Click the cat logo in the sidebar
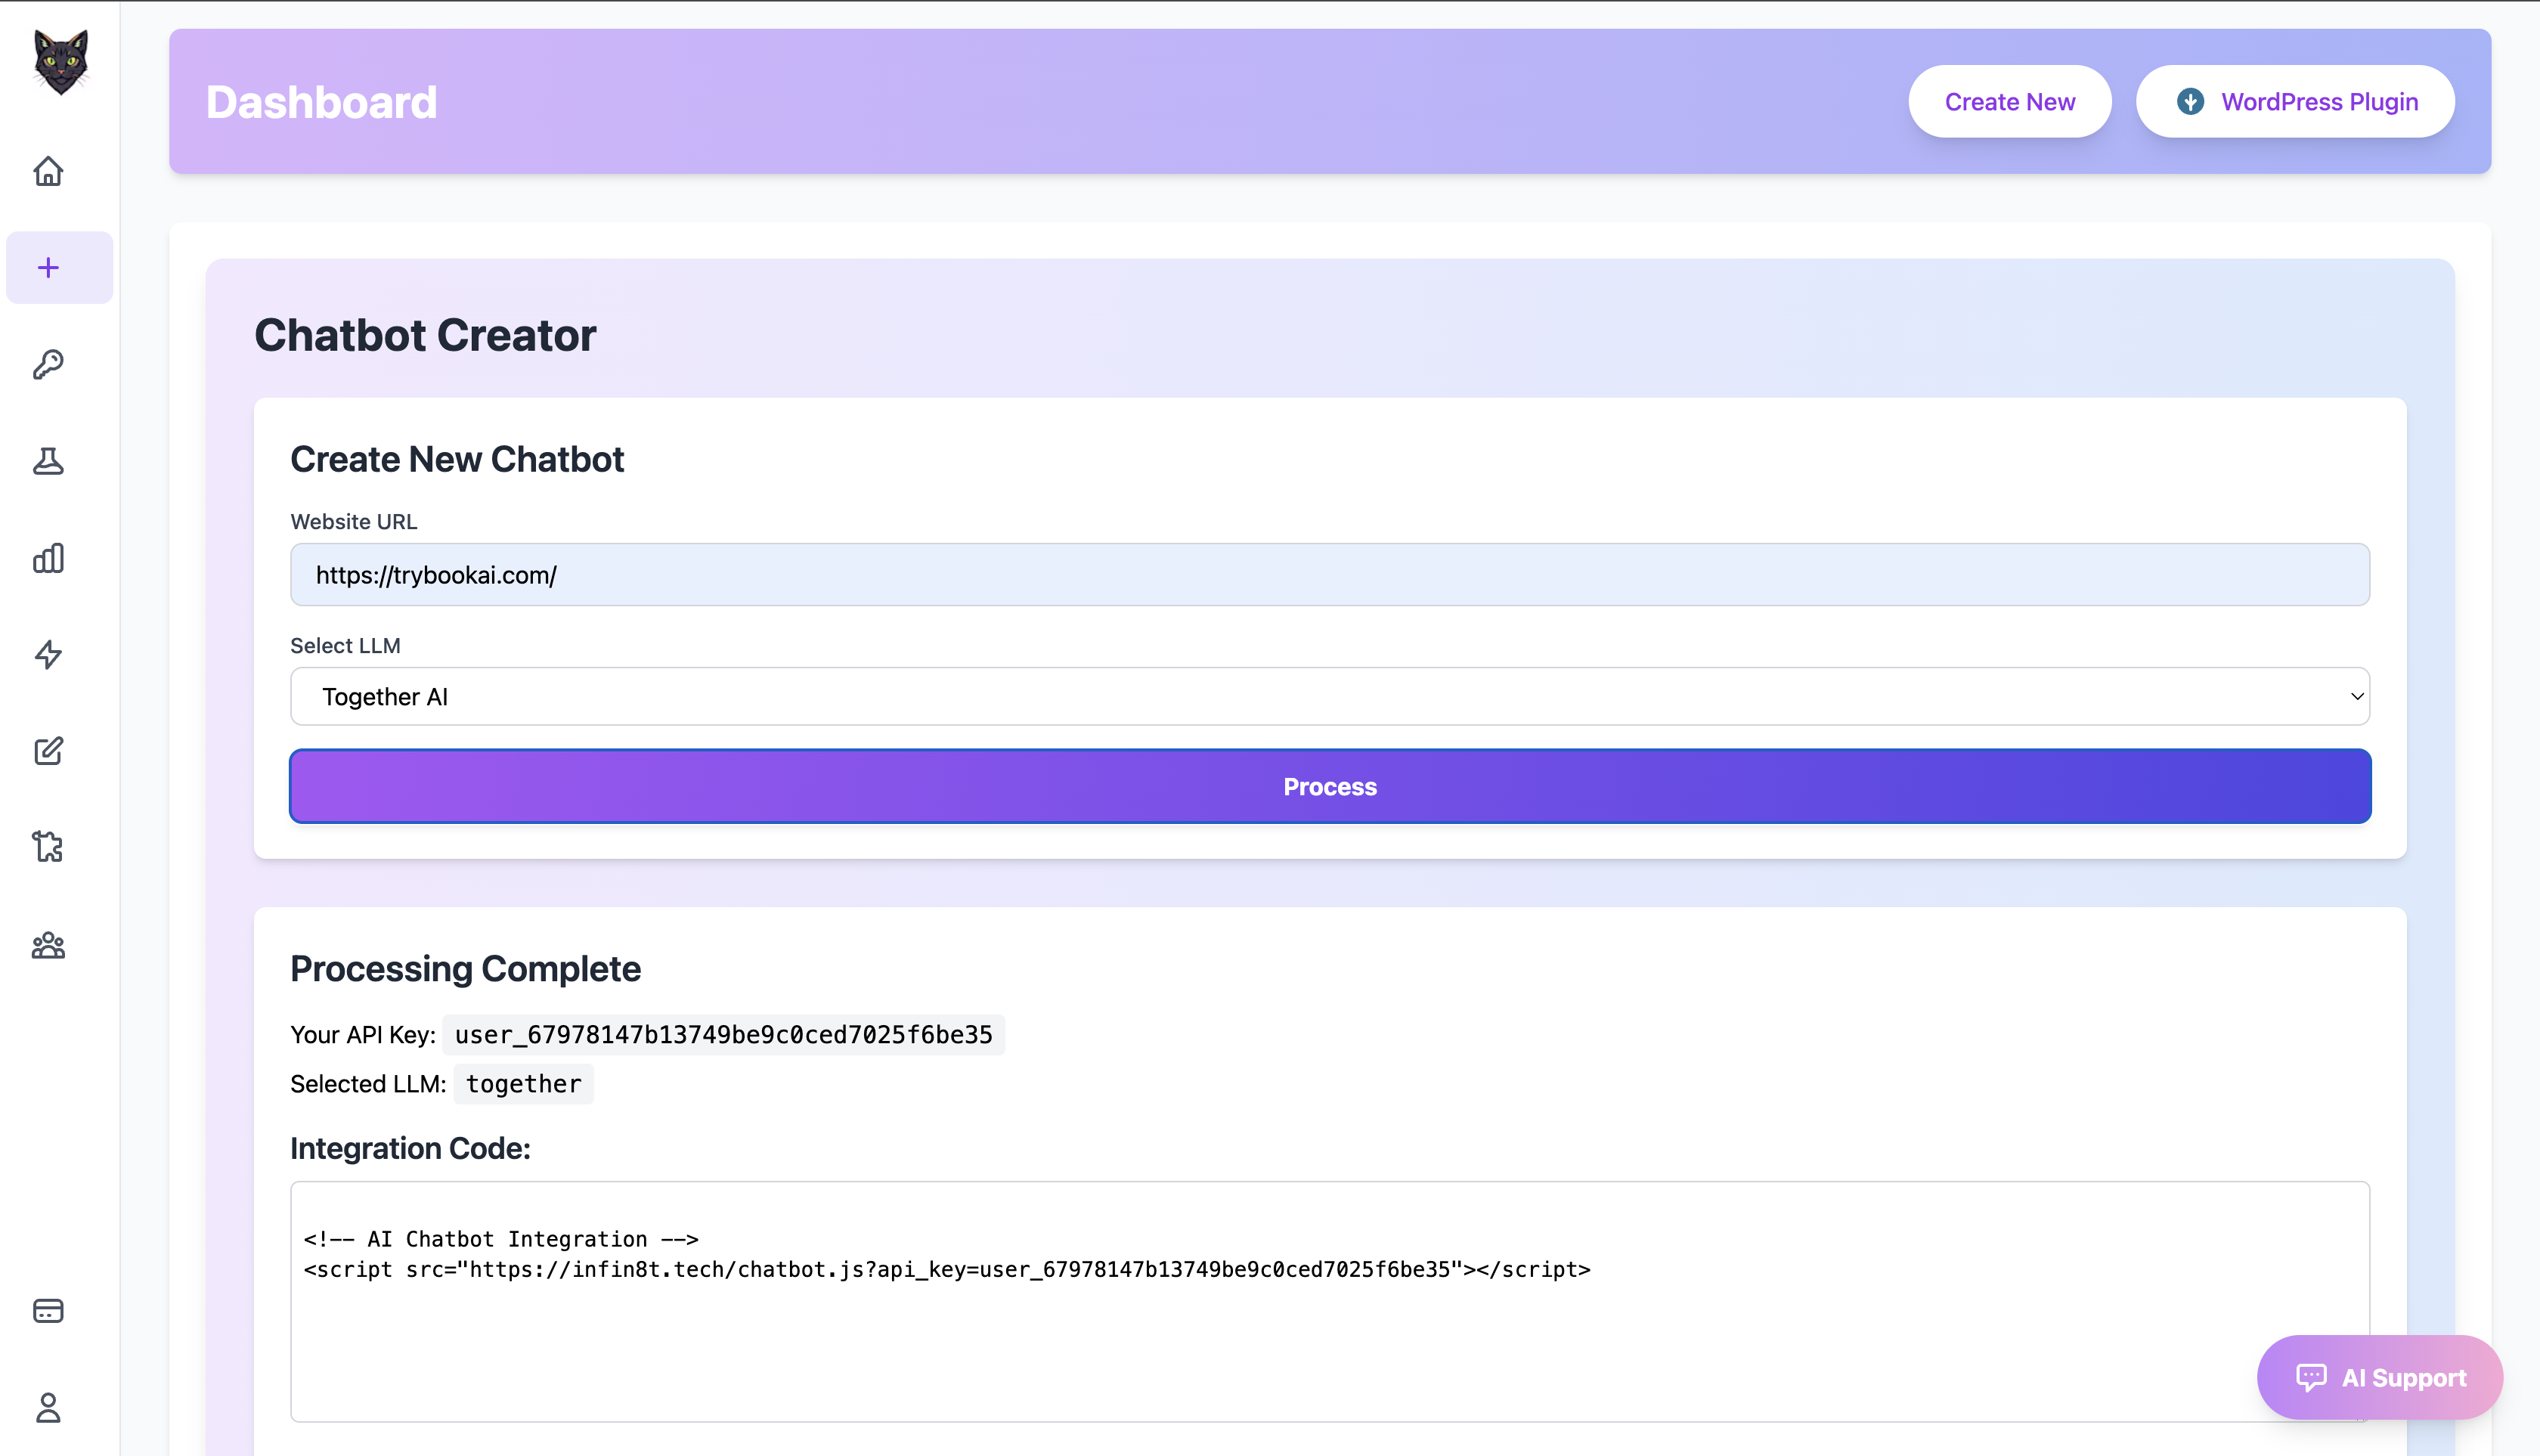The height and width of the screenshot is (1456, 2540). (60, 62)
